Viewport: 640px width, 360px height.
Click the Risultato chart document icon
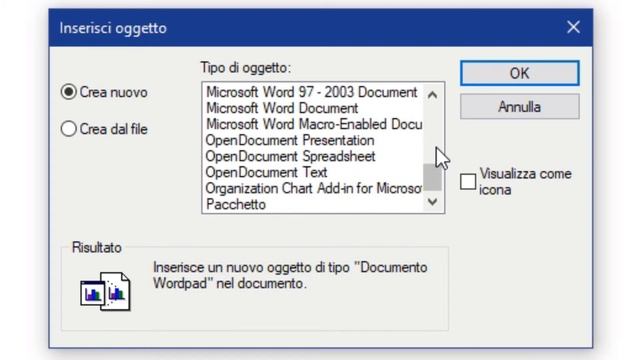point(105,291)
